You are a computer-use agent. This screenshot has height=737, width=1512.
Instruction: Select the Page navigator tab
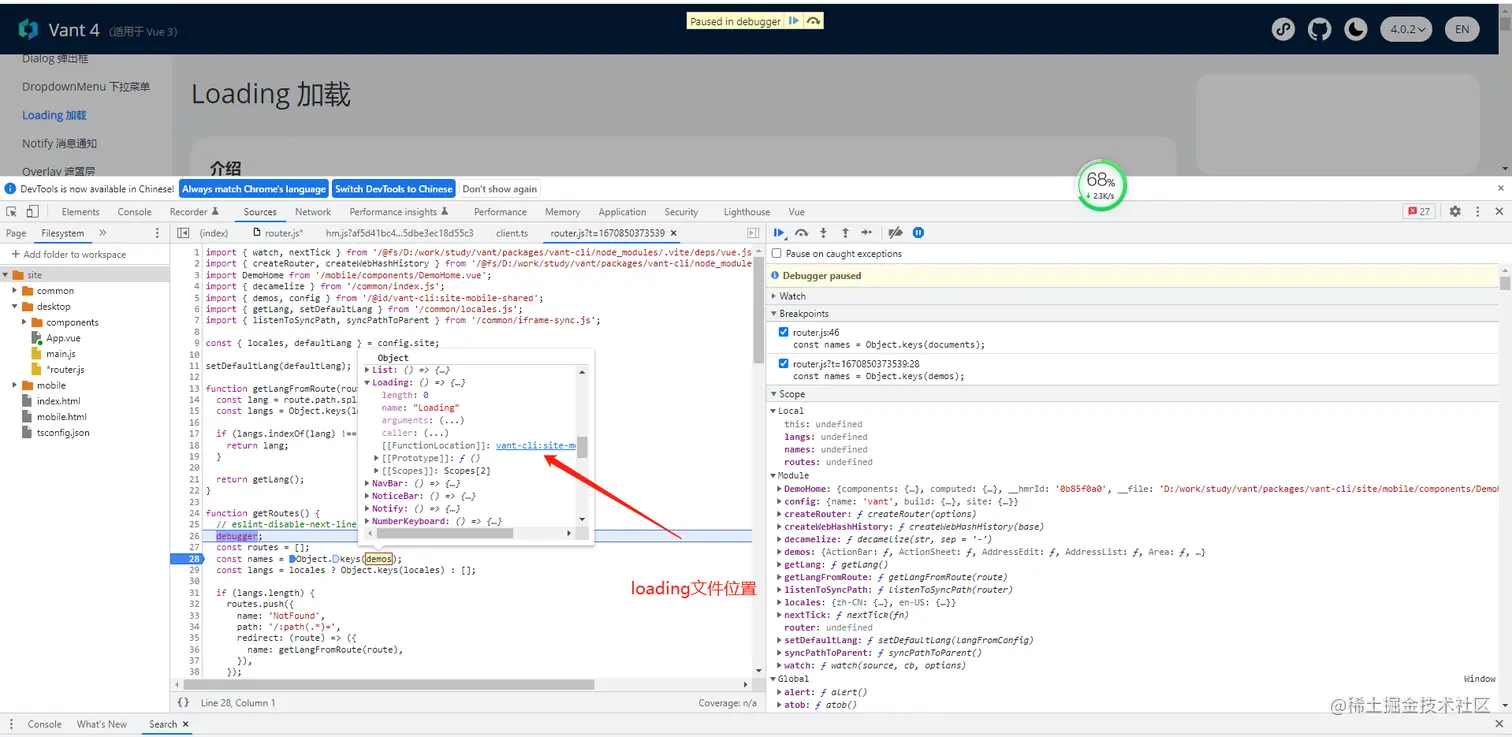(x=16, y=233)
